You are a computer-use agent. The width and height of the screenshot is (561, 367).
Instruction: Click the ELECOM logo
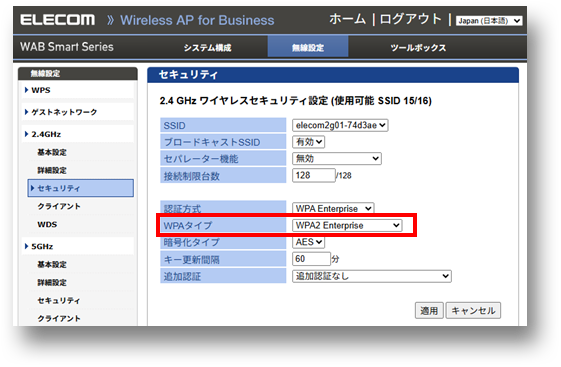pos(58,20)
